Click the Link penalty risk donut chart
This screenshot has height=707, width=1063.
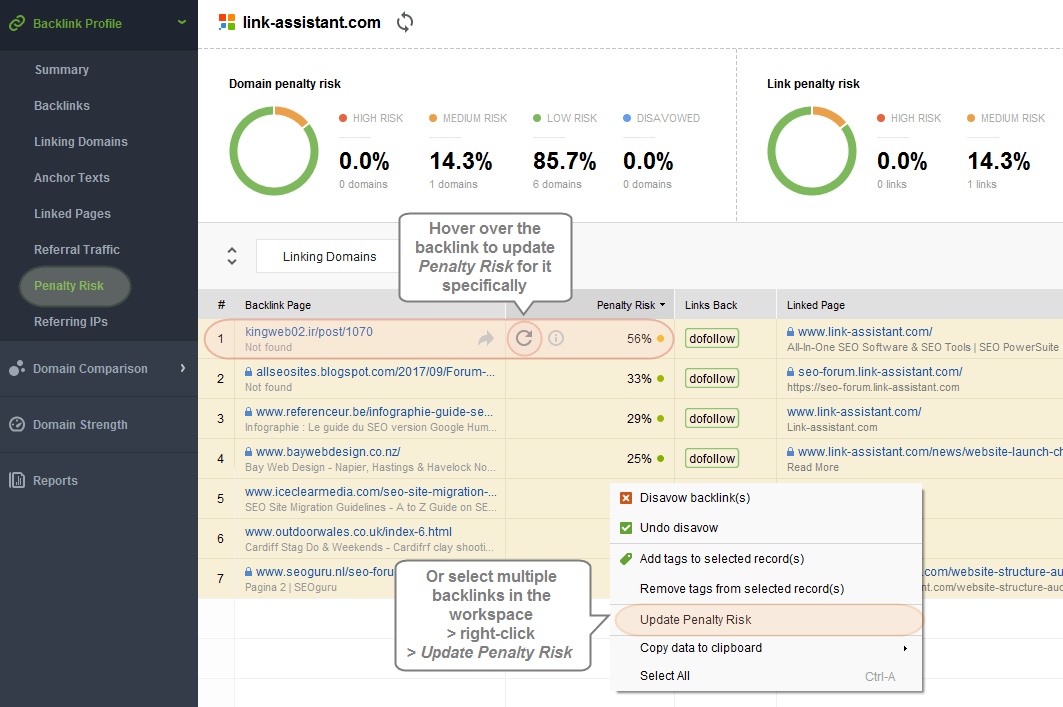point(811,150)
